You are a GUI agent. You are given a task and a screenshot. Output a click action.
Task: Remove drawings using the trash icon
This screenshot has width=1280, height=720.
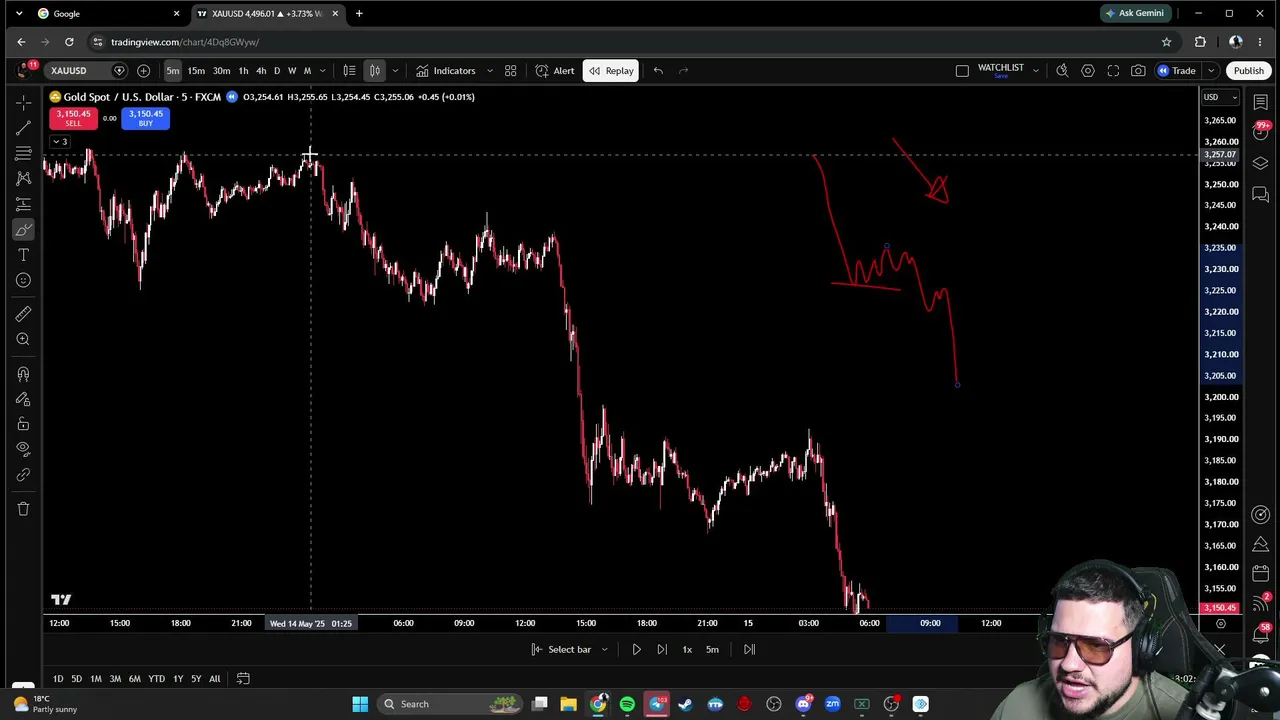click(23, 509)
